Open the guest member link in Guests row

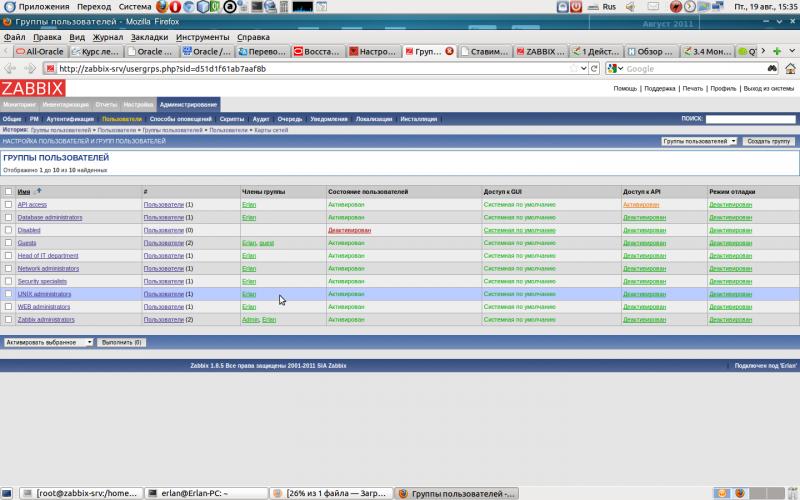click(266, 243)
